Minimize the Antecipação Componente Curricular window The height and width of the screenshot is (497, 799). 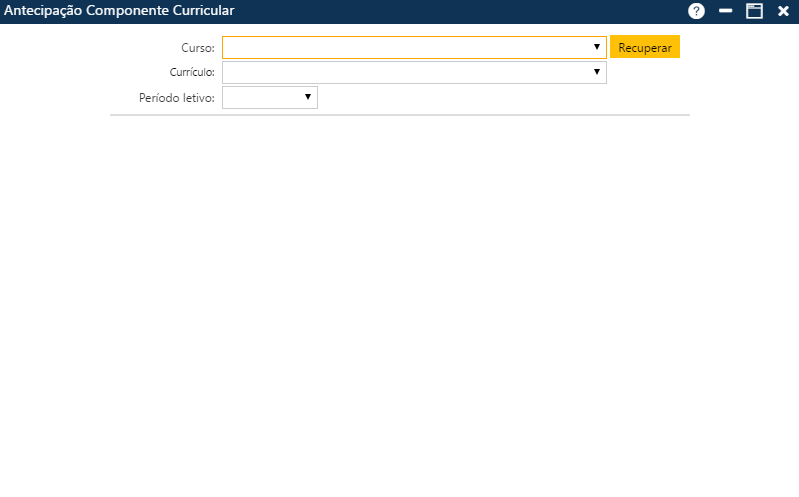(x=726, y=11)
